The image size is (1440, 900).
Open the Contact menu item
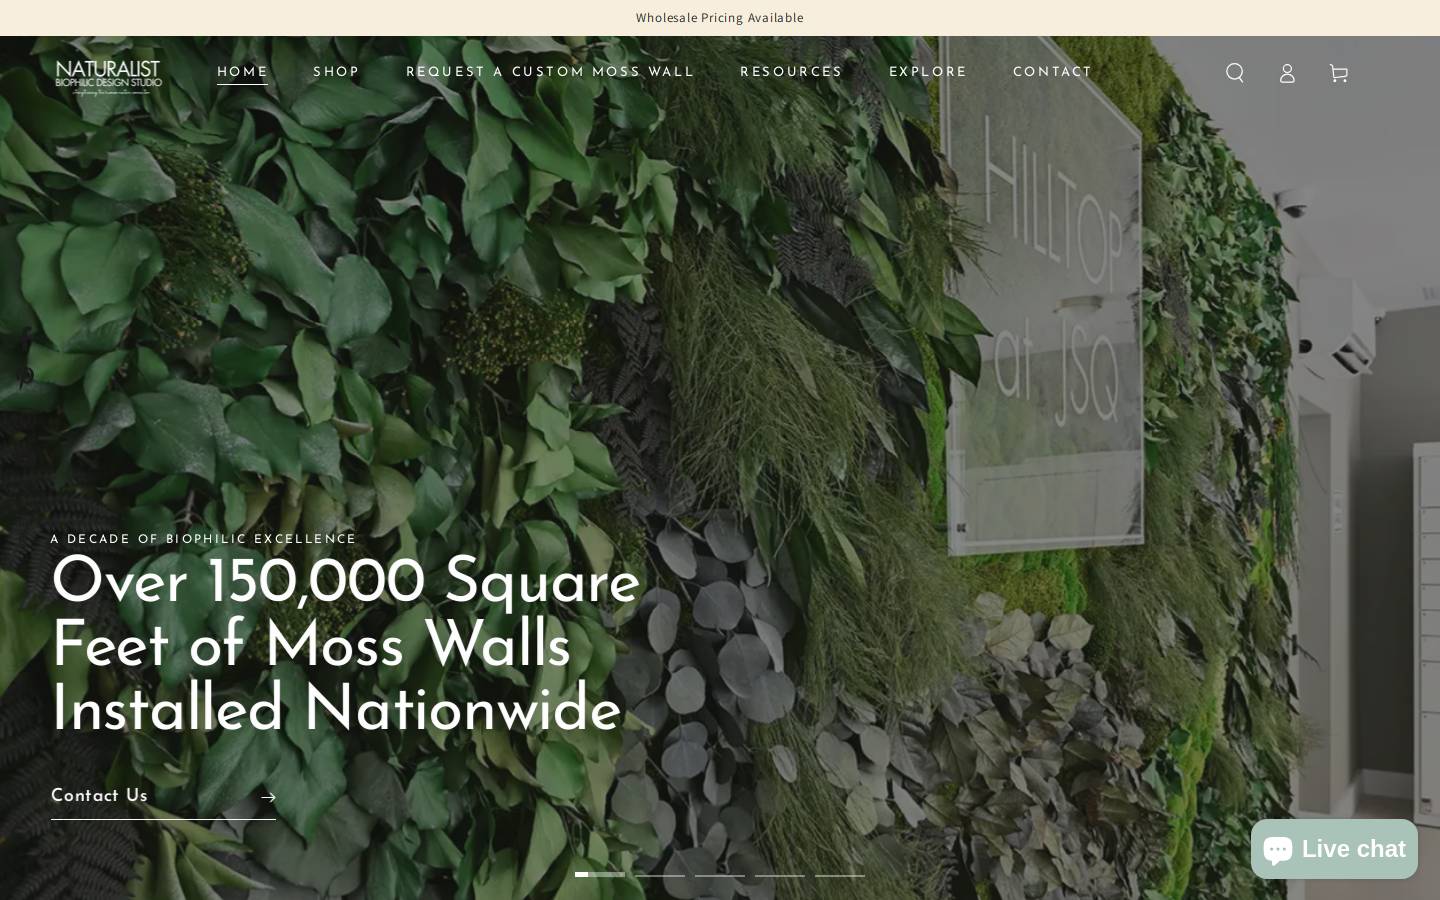coord(1052,72)
